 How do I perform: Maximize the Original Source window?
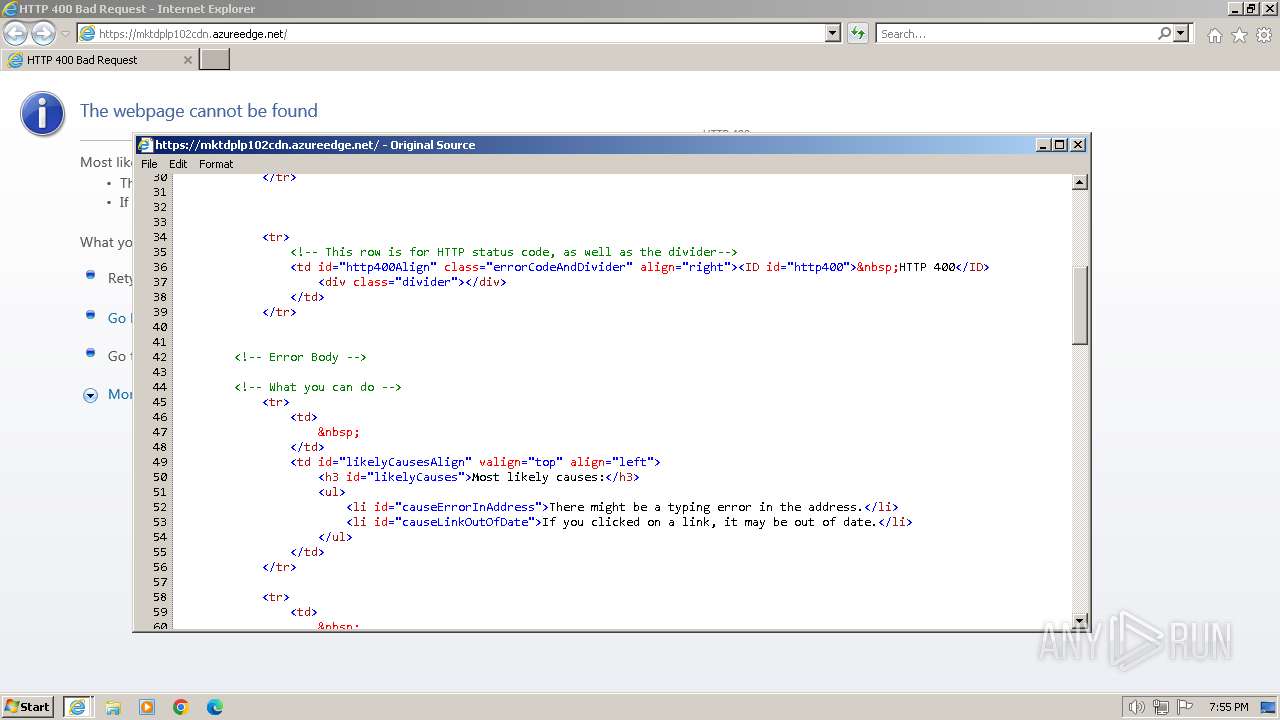click(x=1060, y=144)
